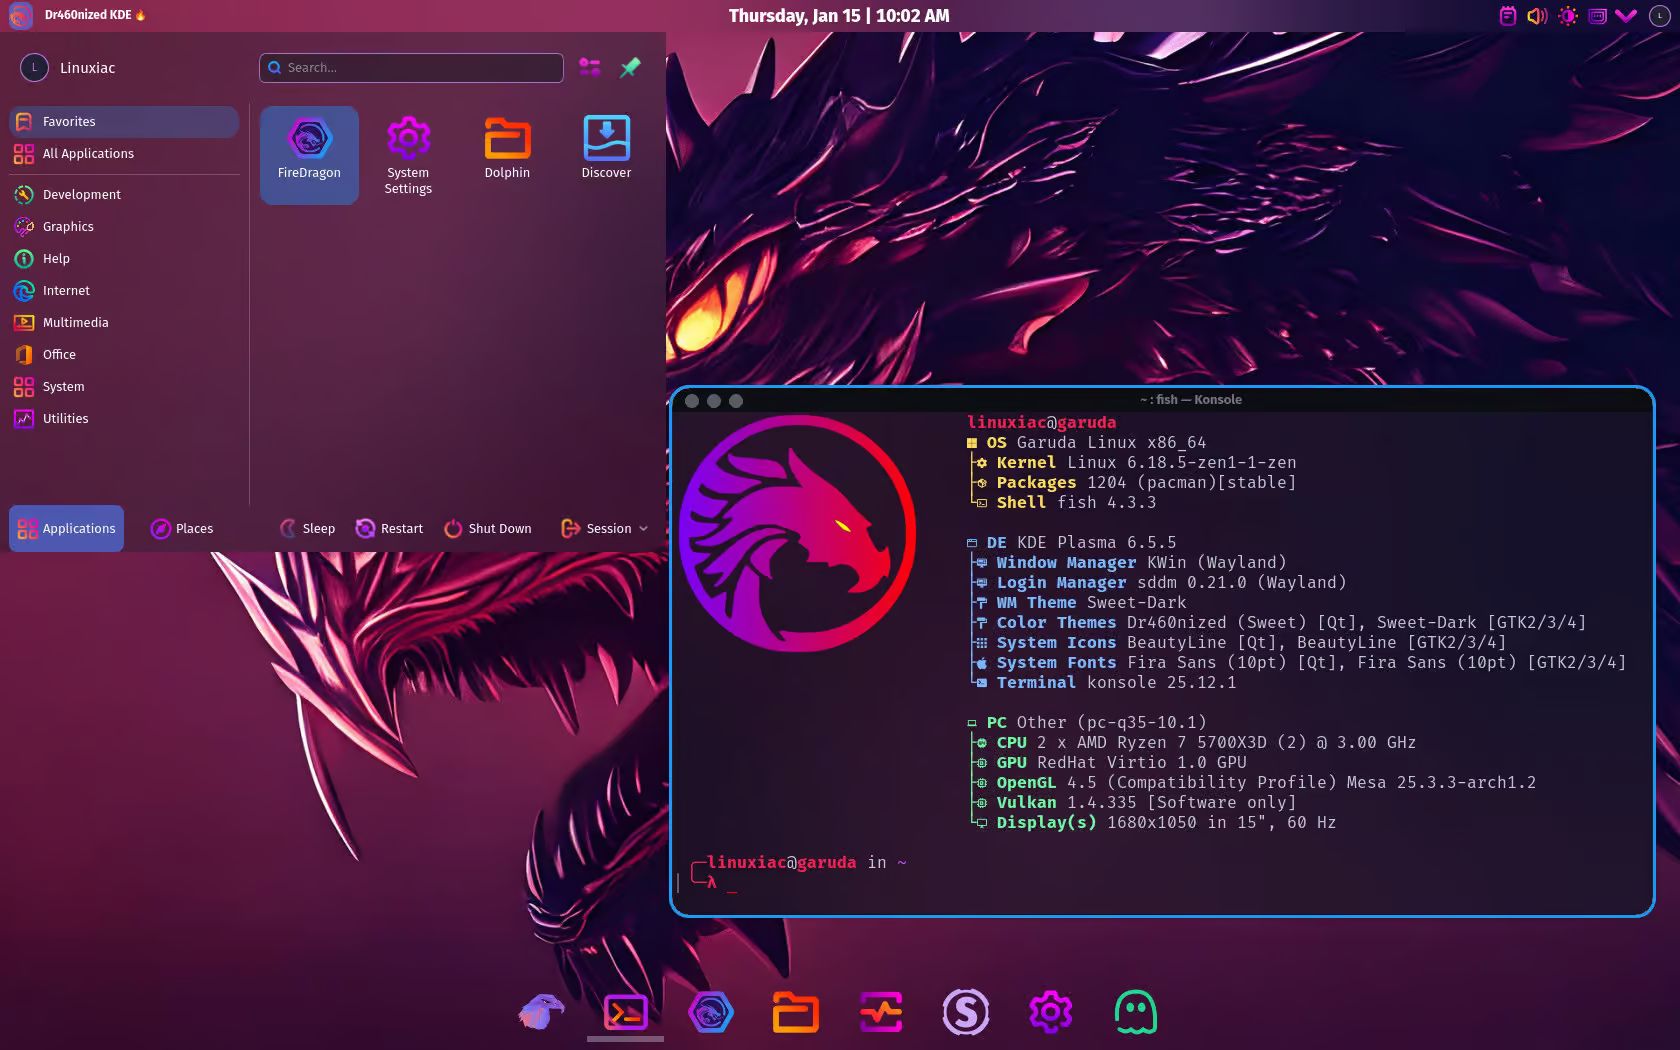Open the Multimedia category
This screenshot has width=1680, height=1050.
click(75, 322)
